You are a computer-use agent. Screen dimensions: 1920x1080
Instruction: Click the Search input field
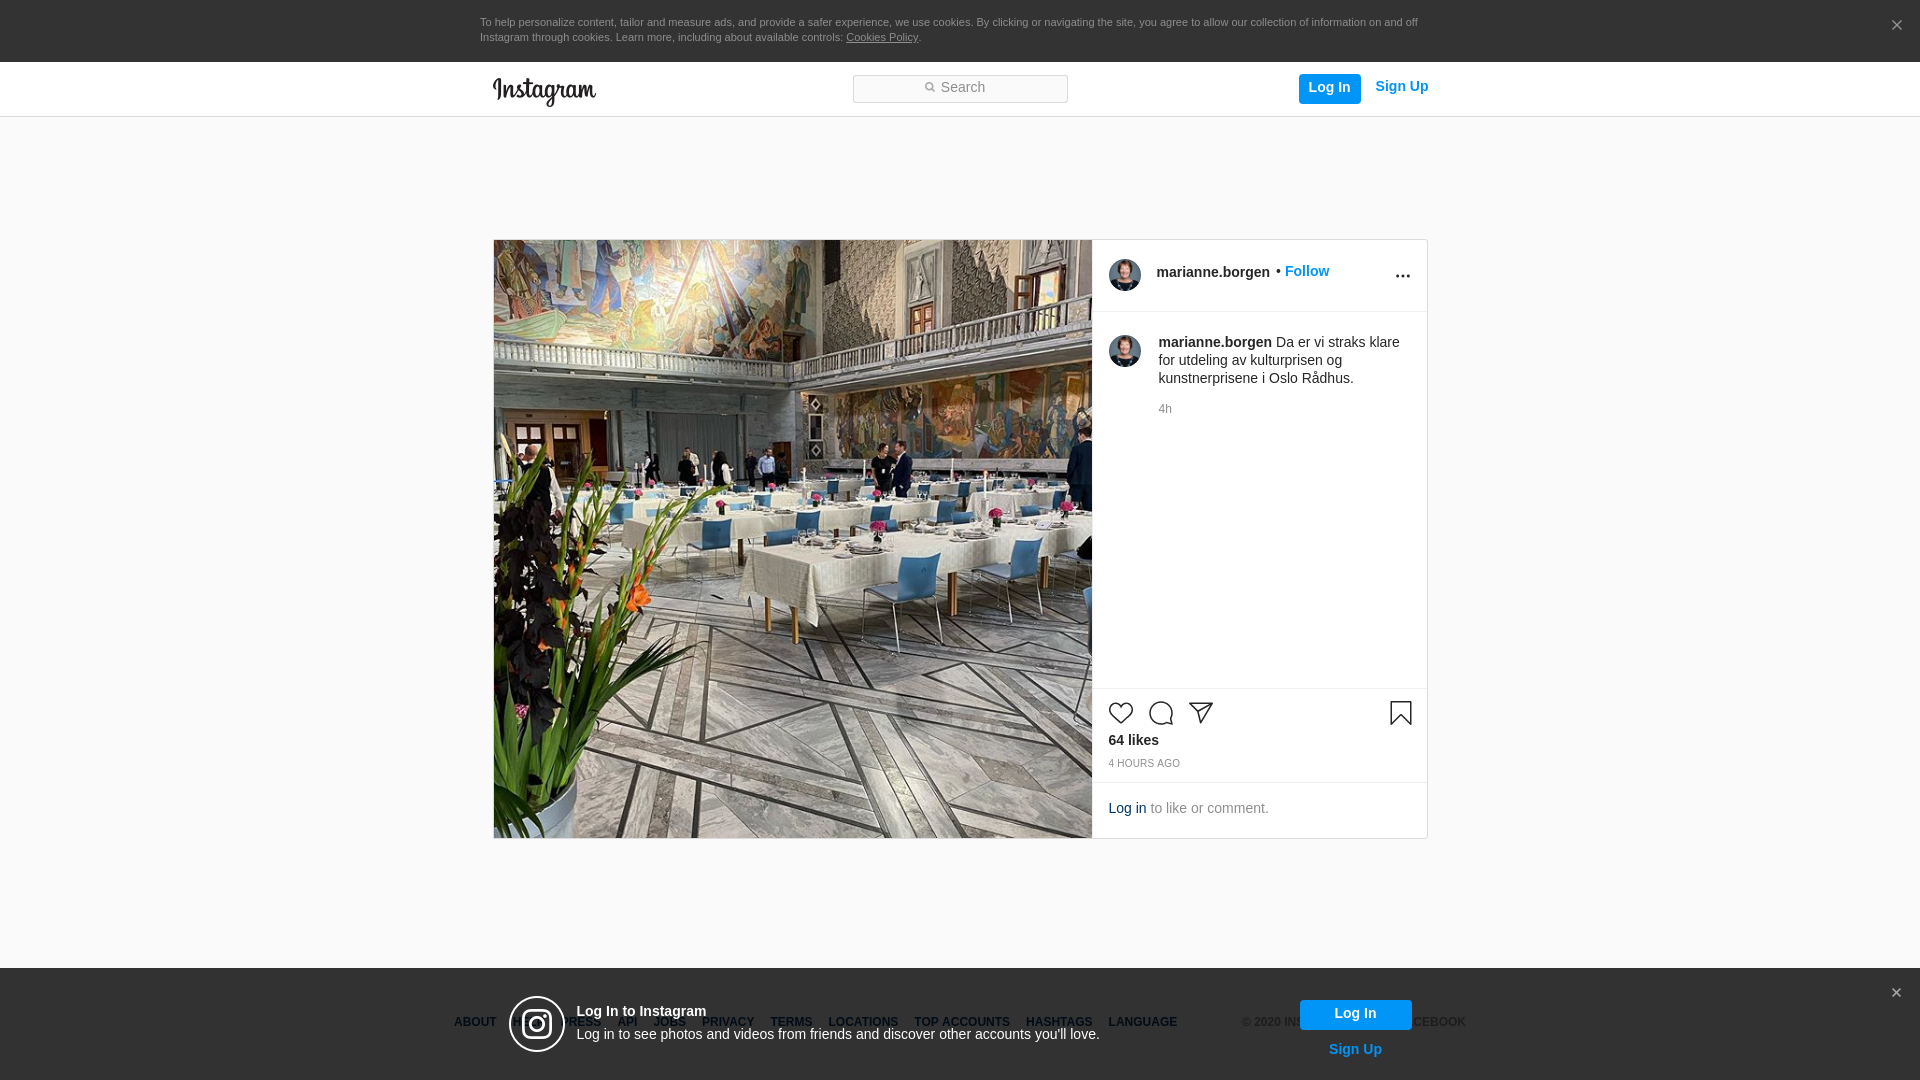pos(960,89)
